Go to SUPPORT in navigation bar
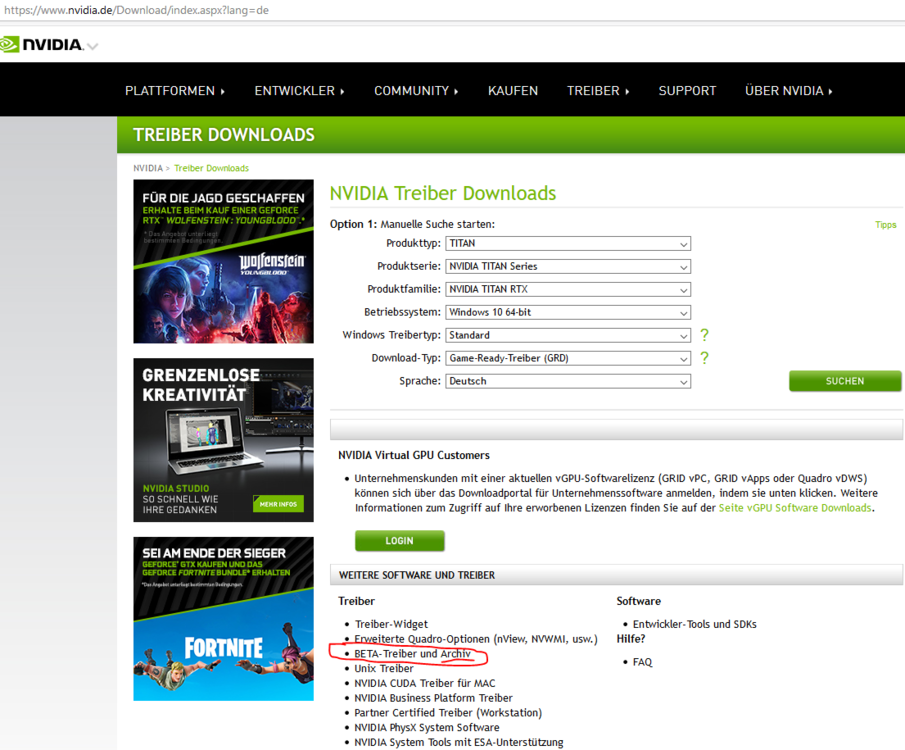905x750 pixels. click(687, 91)
